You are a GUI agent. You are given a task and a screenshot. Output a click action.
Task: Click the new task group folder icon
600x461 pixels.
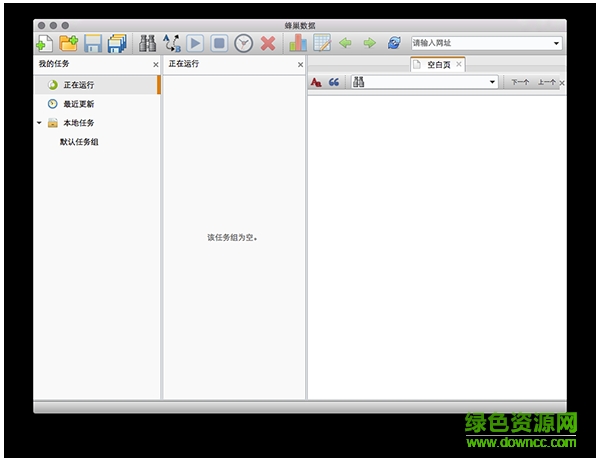coord(69,43)
